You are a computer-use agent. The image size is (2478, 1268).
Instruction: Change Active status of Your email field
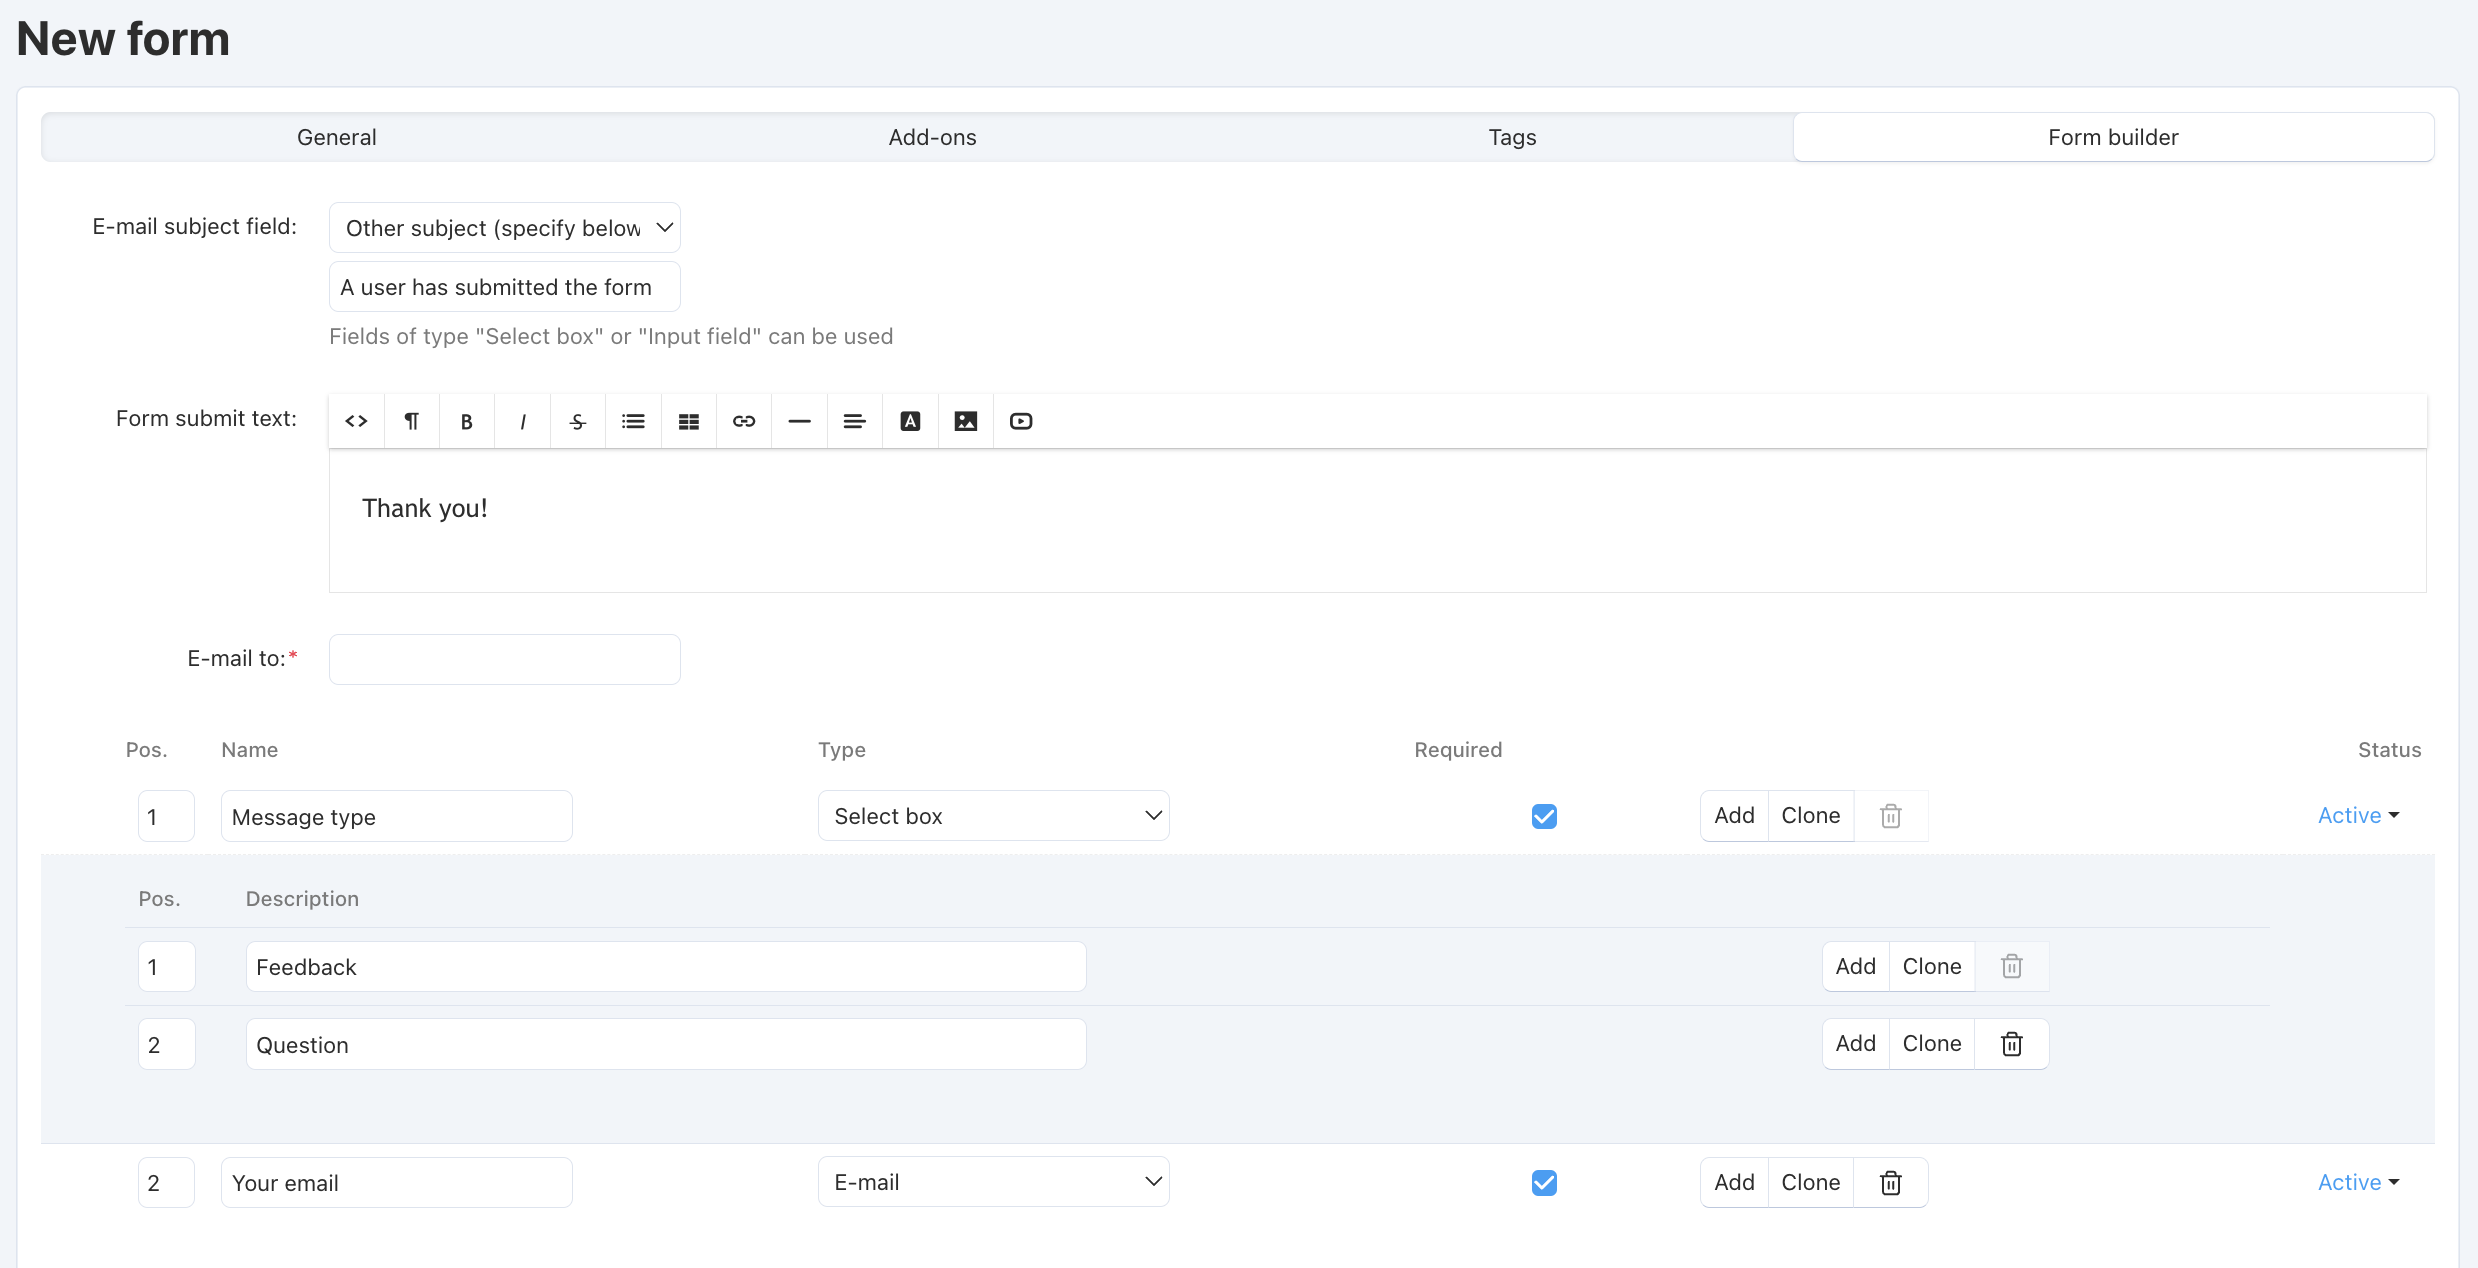pos(2359,1182)
